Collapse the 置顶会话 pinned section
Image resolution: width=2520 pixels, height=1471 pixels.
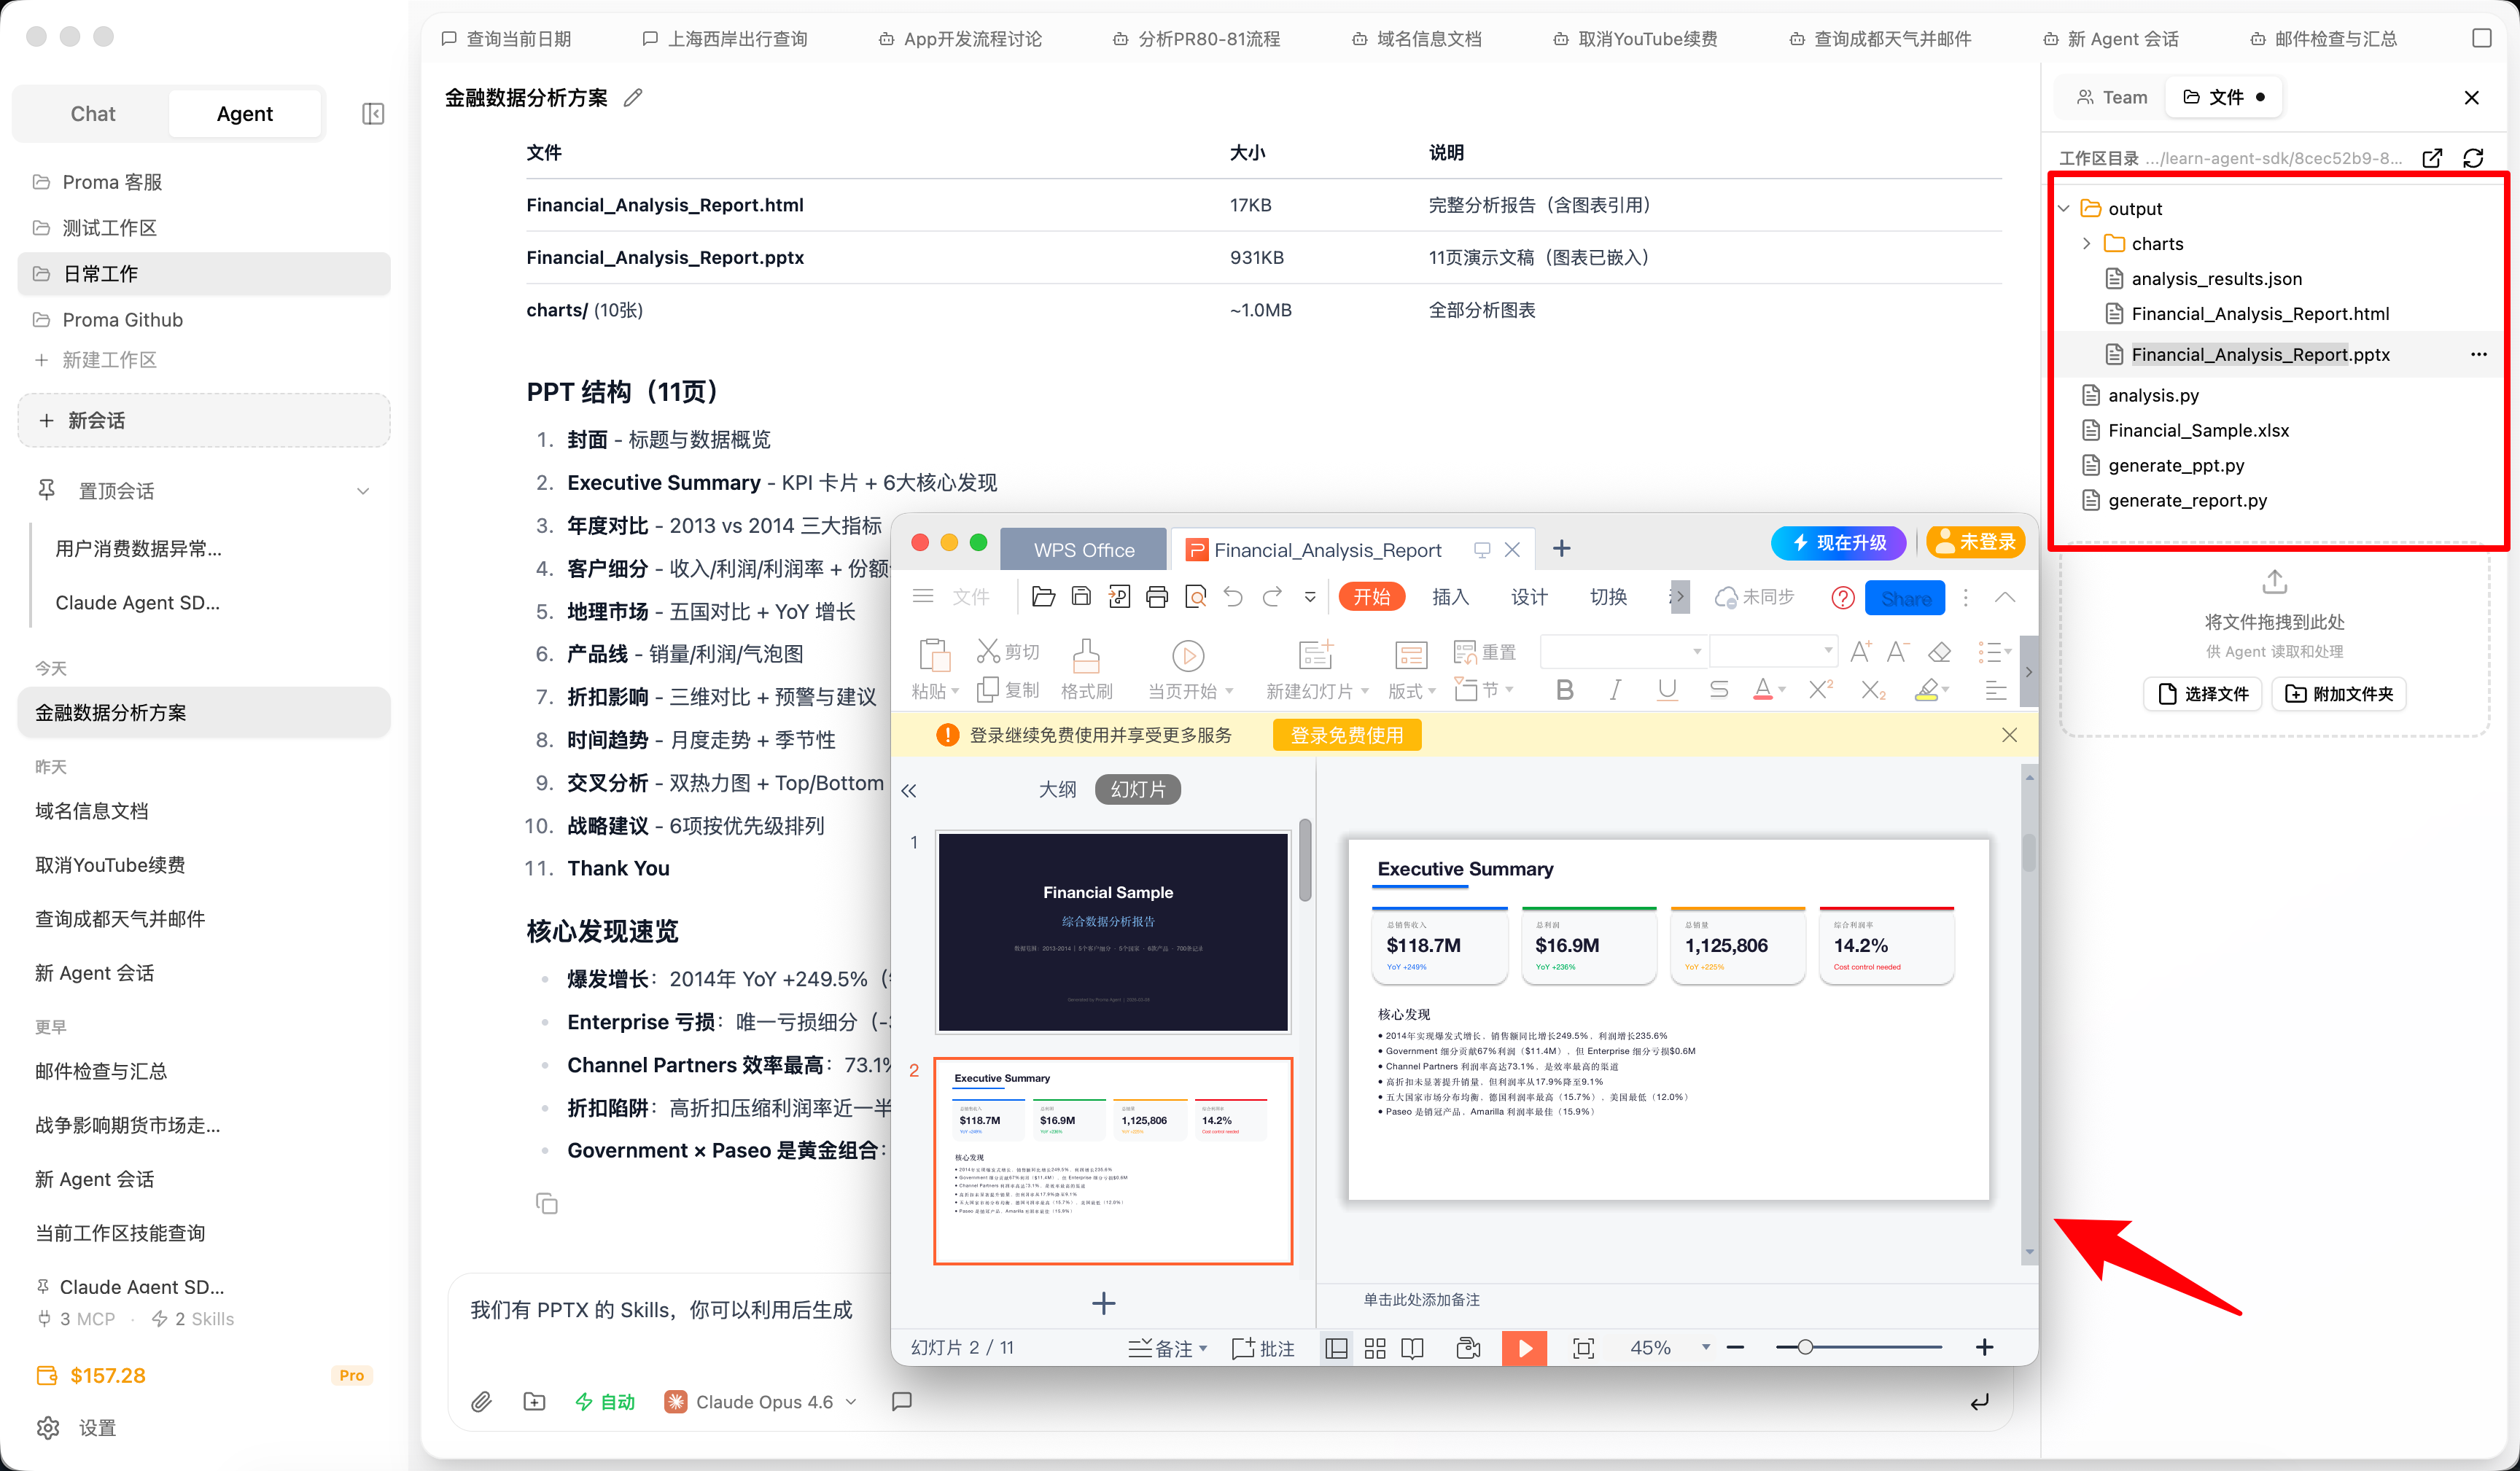363,491
